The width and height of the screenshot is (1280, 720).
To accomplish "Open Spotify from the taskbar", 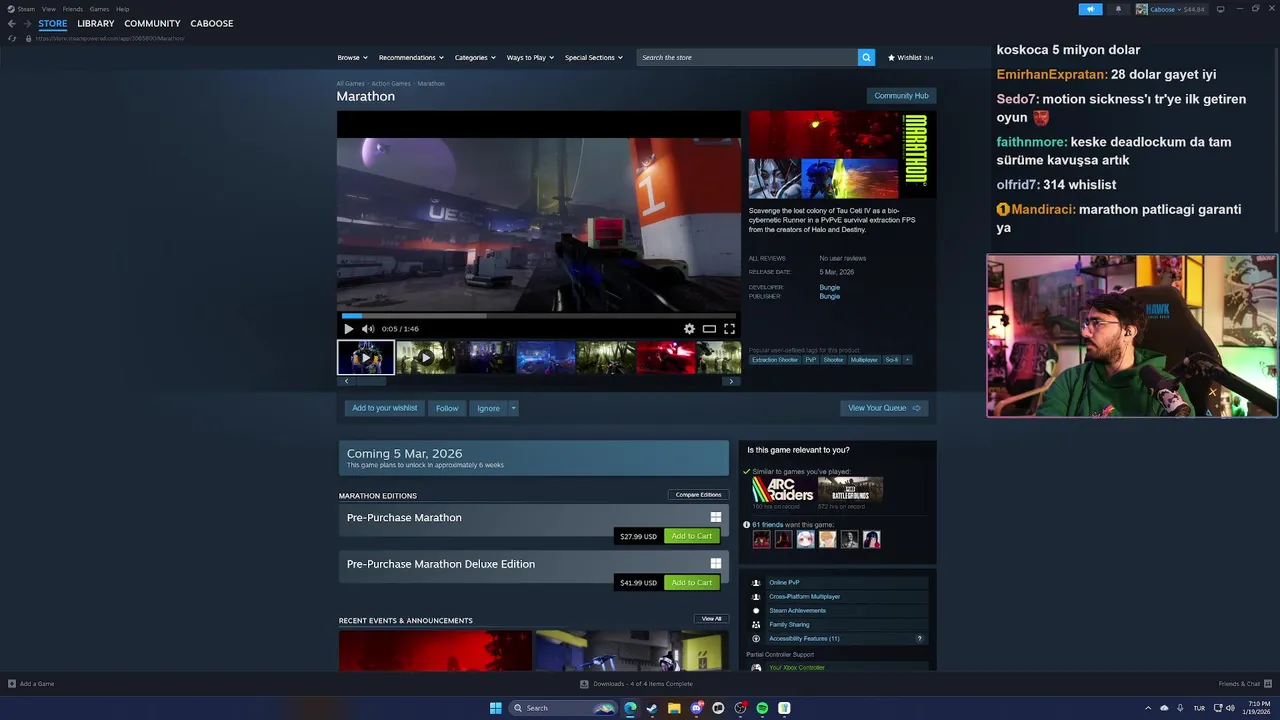I will click(x=762, y=708).
